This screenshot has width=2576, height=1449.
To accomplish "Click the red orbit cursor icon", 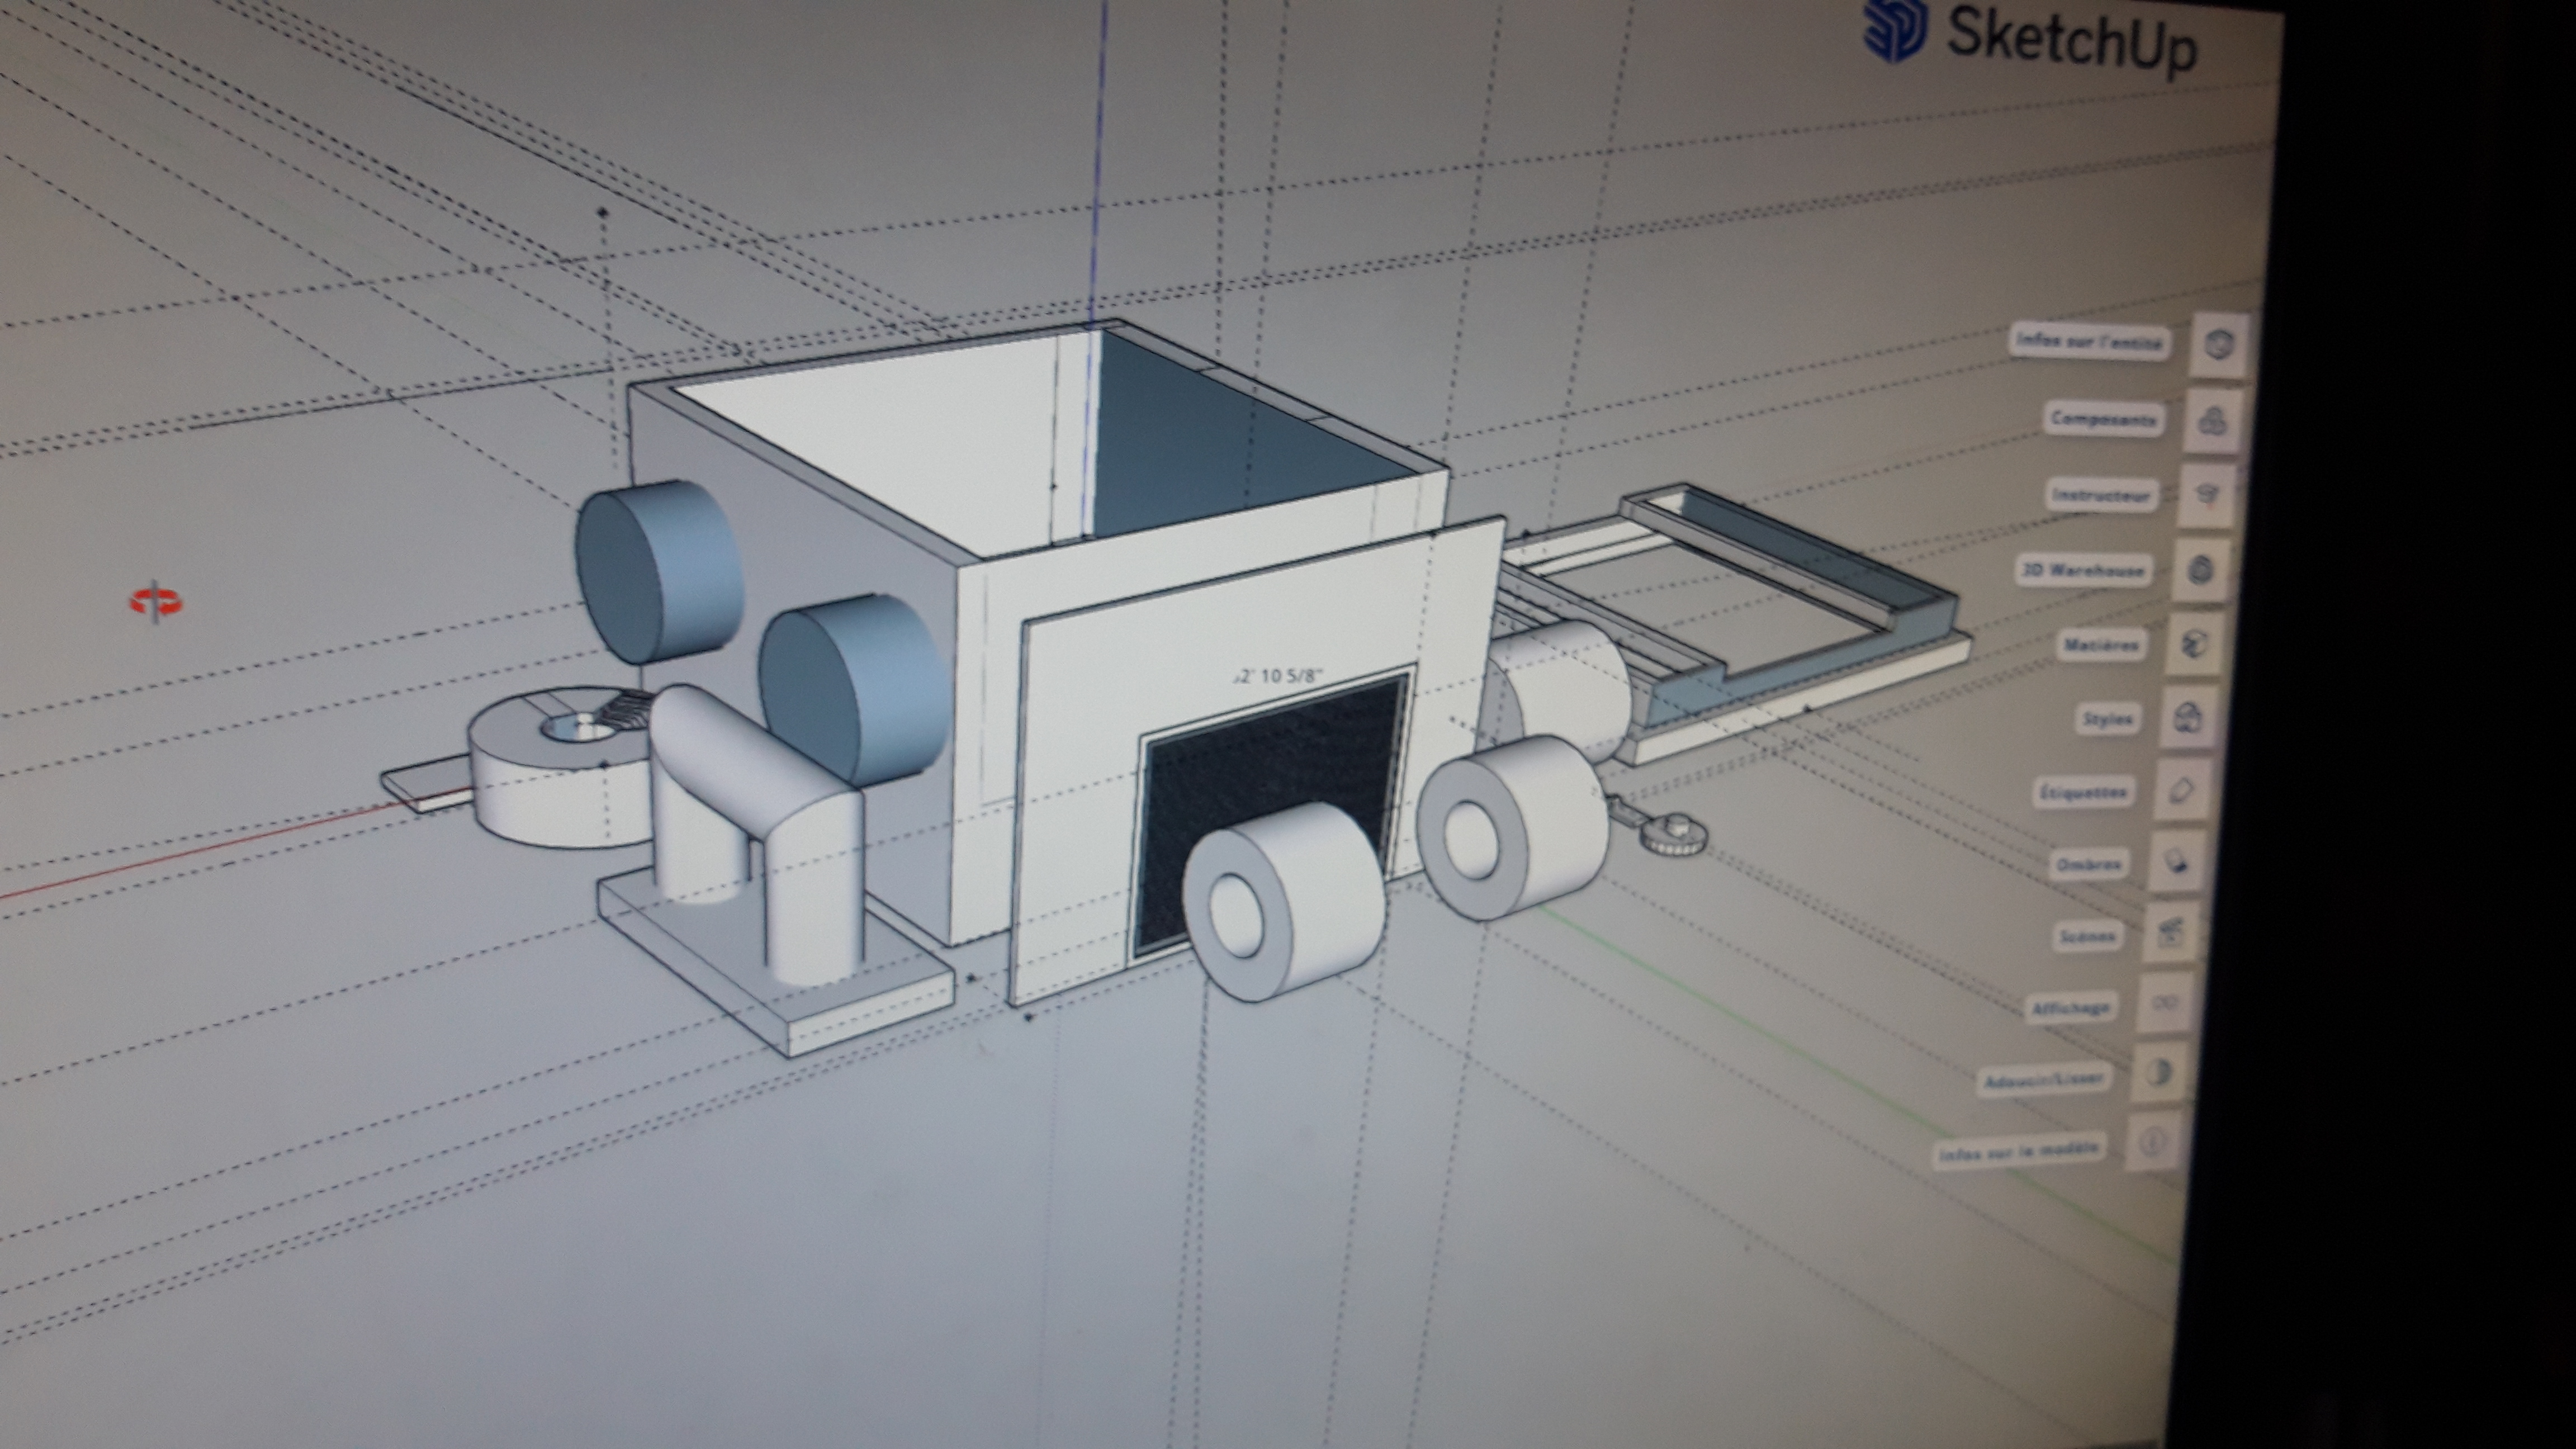I will (x=157, y=602).
